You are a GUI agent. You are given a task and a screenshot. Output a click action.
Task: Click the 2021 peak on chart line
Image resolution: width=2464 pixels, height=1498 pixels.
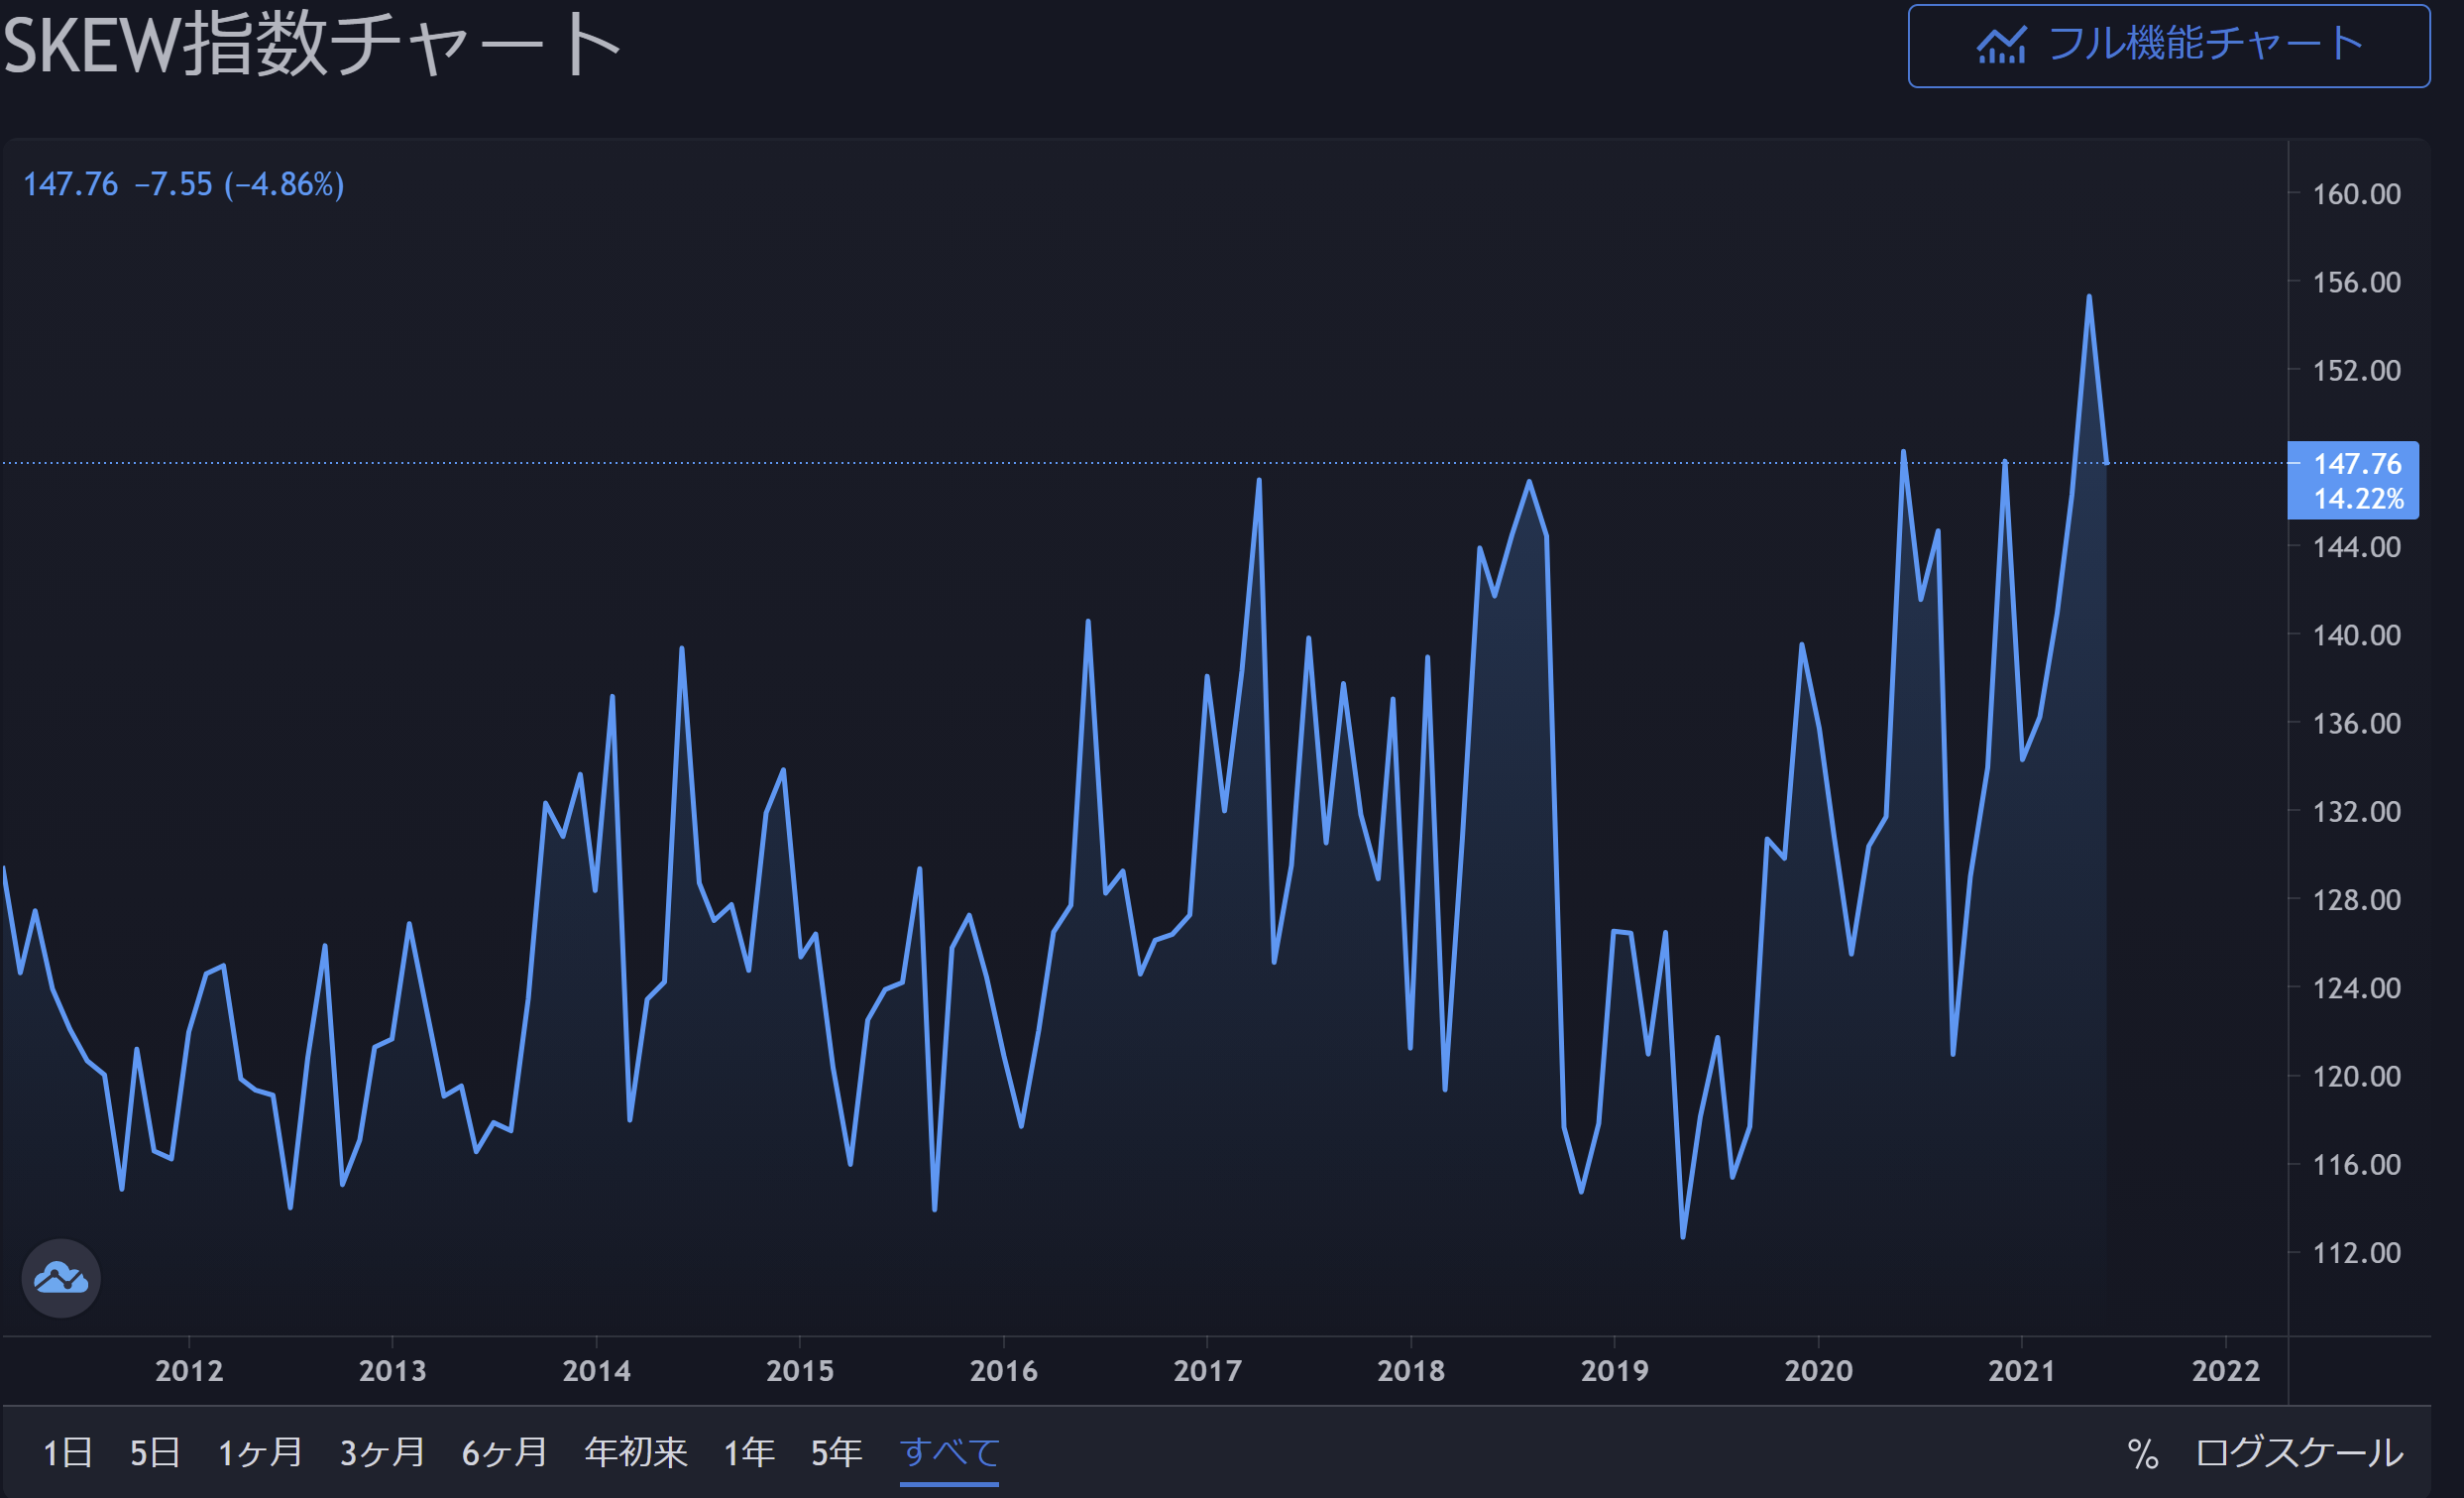(x=2089, y=297)
